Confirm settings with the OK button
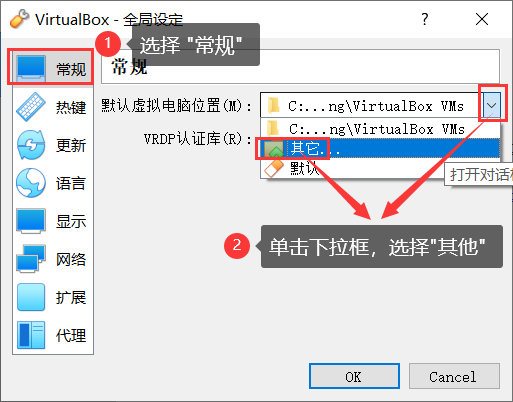This screenshot has height=402, width=513. pyautogui.click(x=354, y=376)
